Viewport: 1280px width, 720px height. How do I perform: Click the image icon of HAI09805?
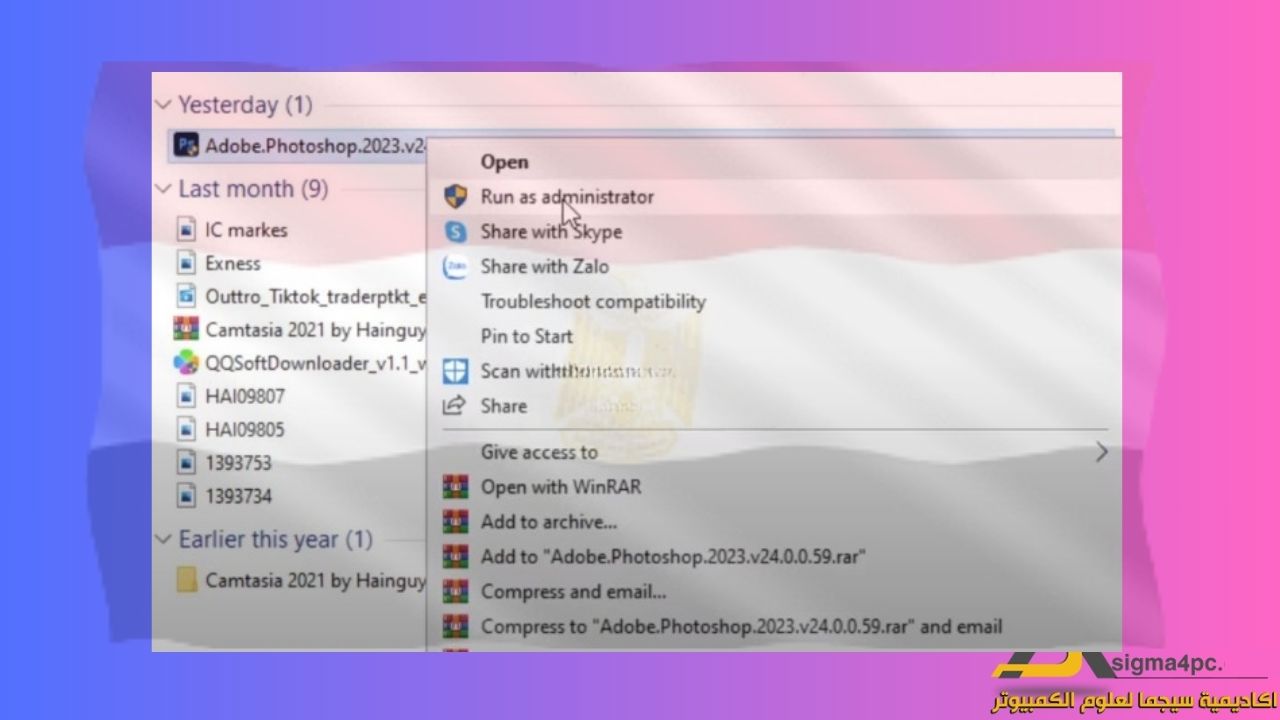click(186, 429)
